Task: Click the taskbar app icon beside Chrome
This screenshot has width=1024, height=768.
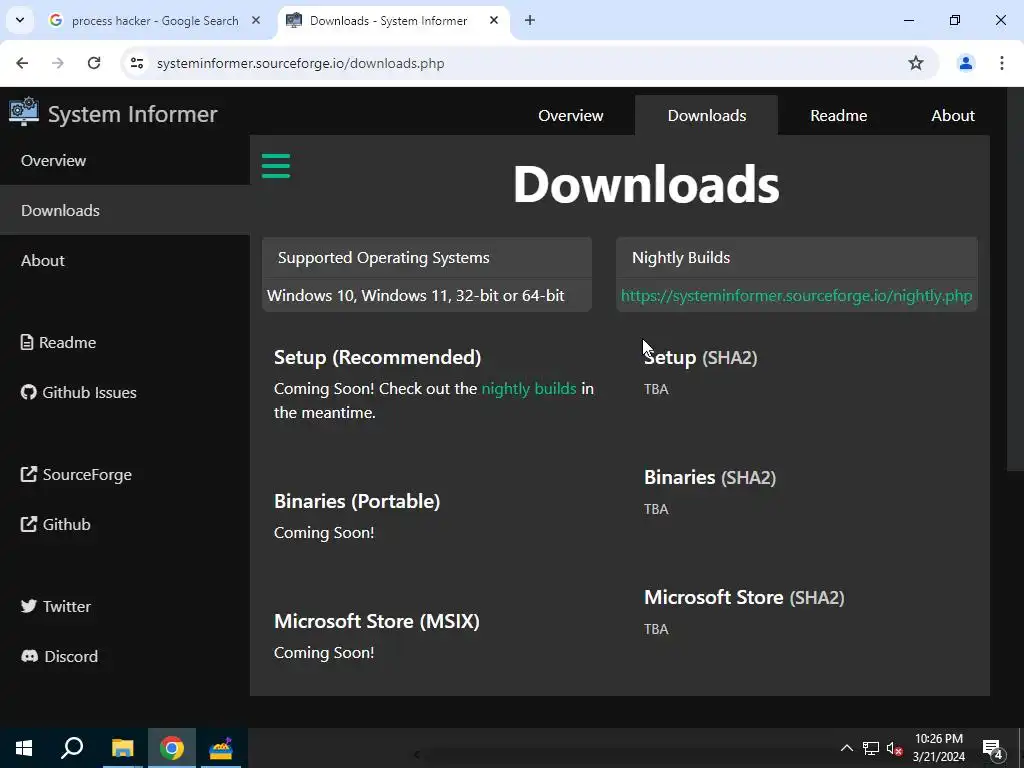Action: (x=221, y=748)
